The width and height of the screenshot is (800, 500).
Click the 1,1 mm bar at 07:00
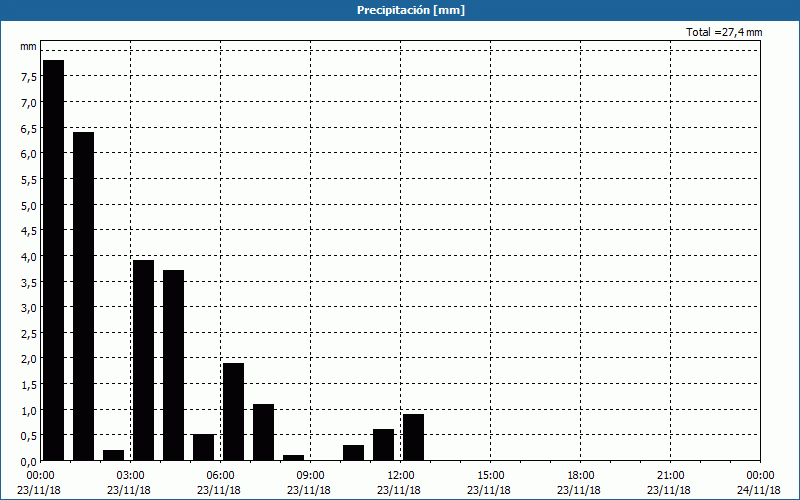263,432
